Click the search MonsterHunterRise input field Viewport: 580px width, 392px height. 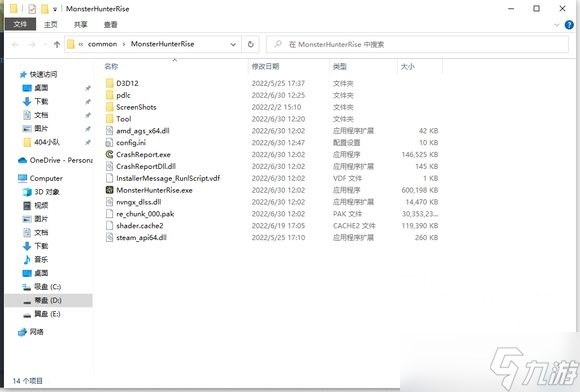[x=417, y=44]
